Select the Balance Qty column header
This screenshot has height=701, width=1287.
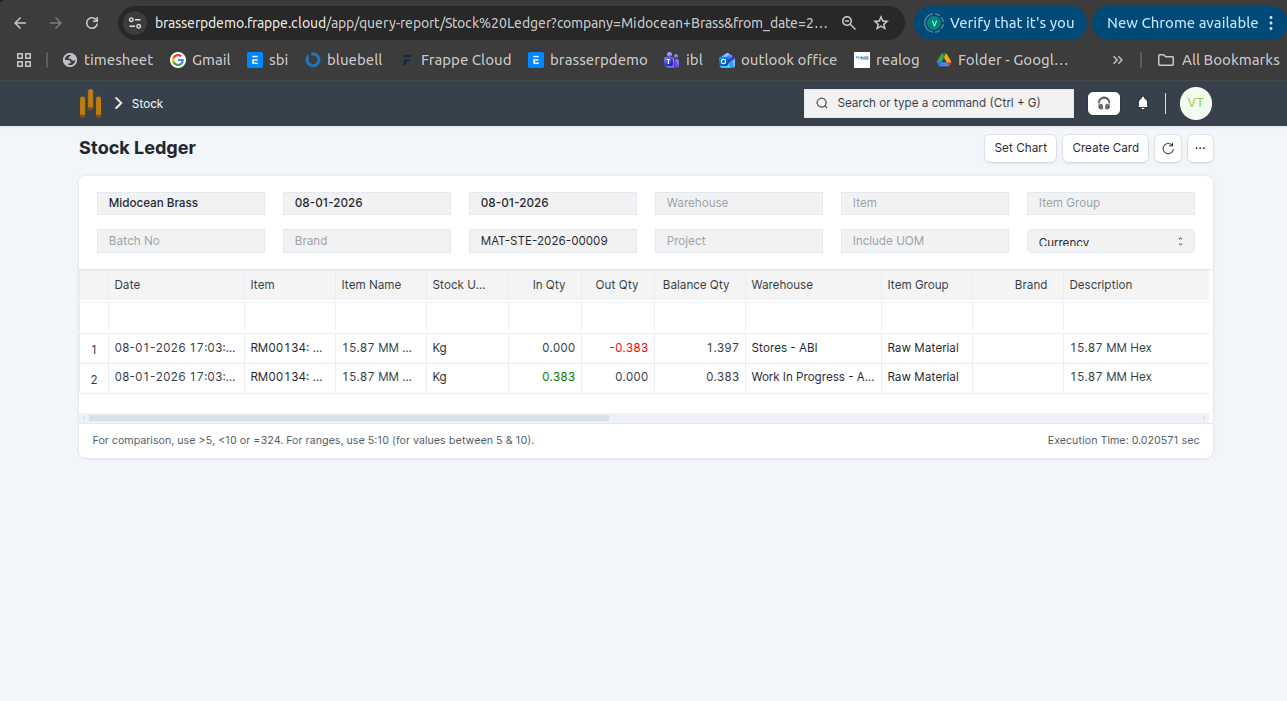[x=696, y=285]
